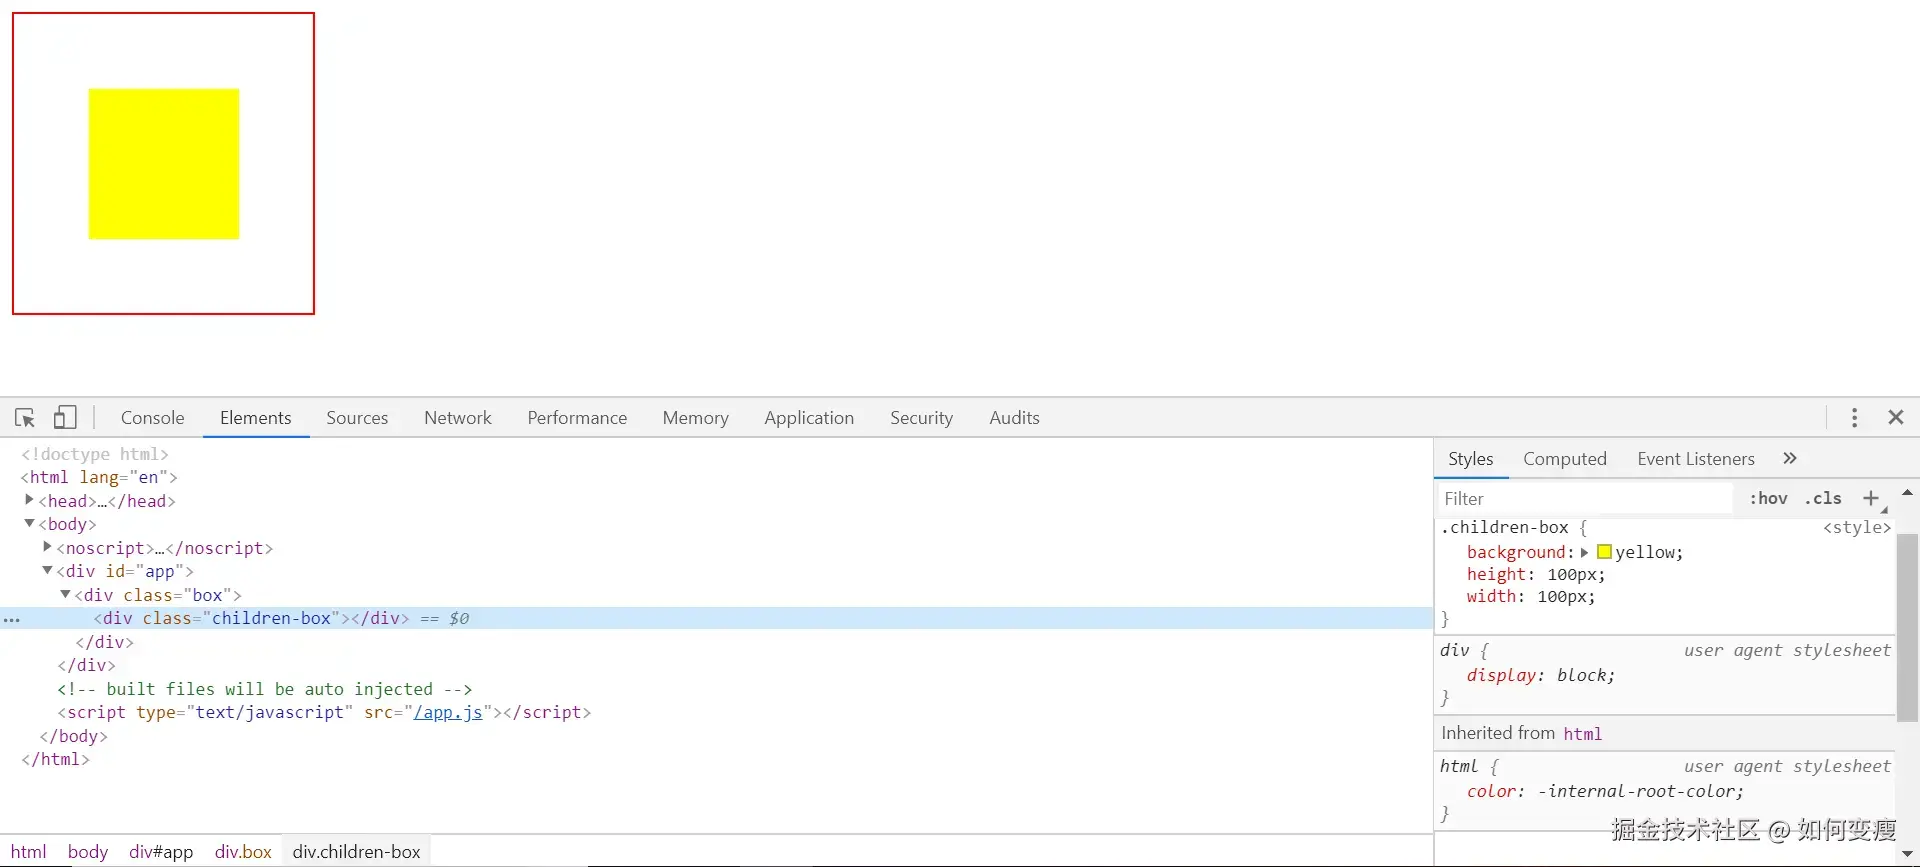
Task: Toggle :hov element state panel
Action: [x=1768, y=498]
